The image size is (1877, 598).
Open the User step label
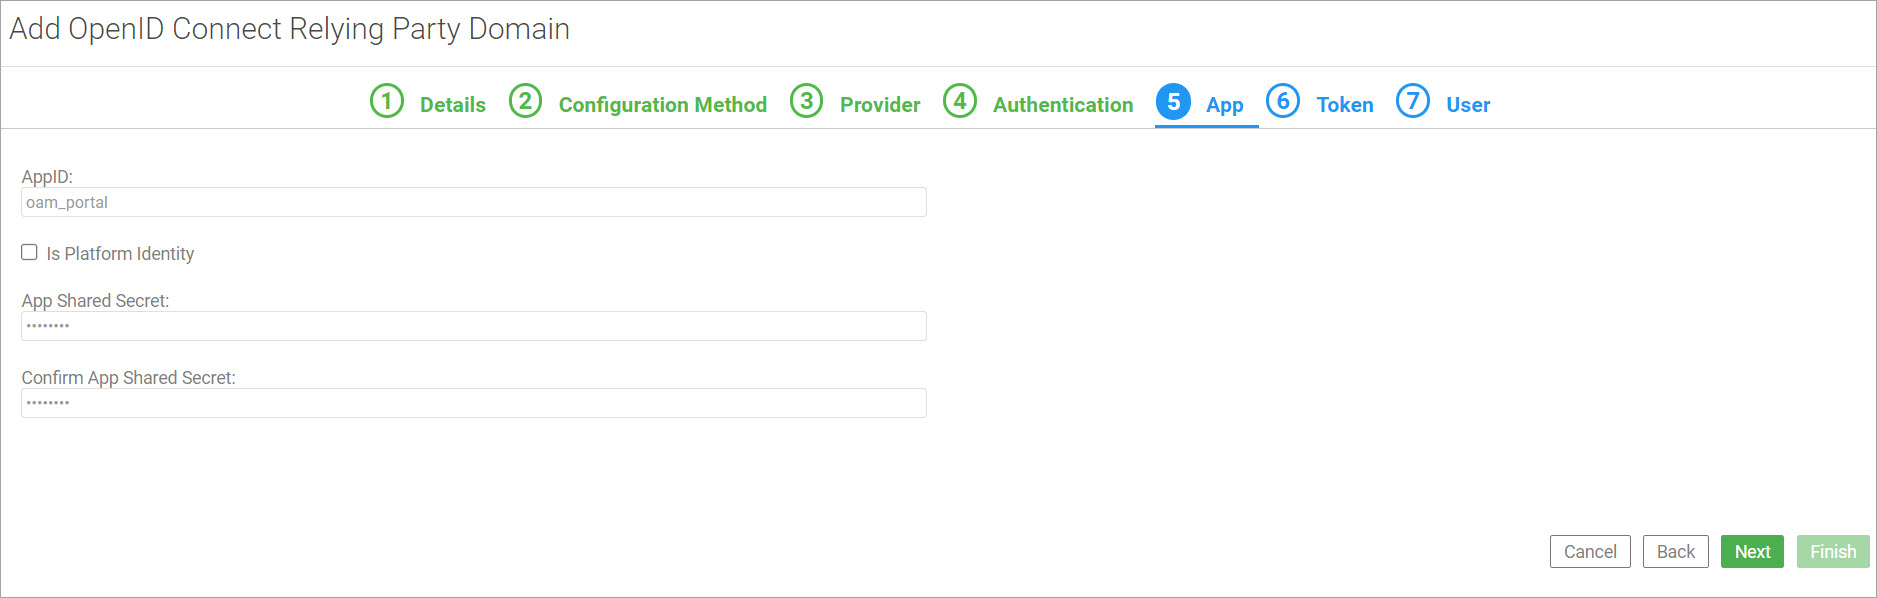(1468, 105)
